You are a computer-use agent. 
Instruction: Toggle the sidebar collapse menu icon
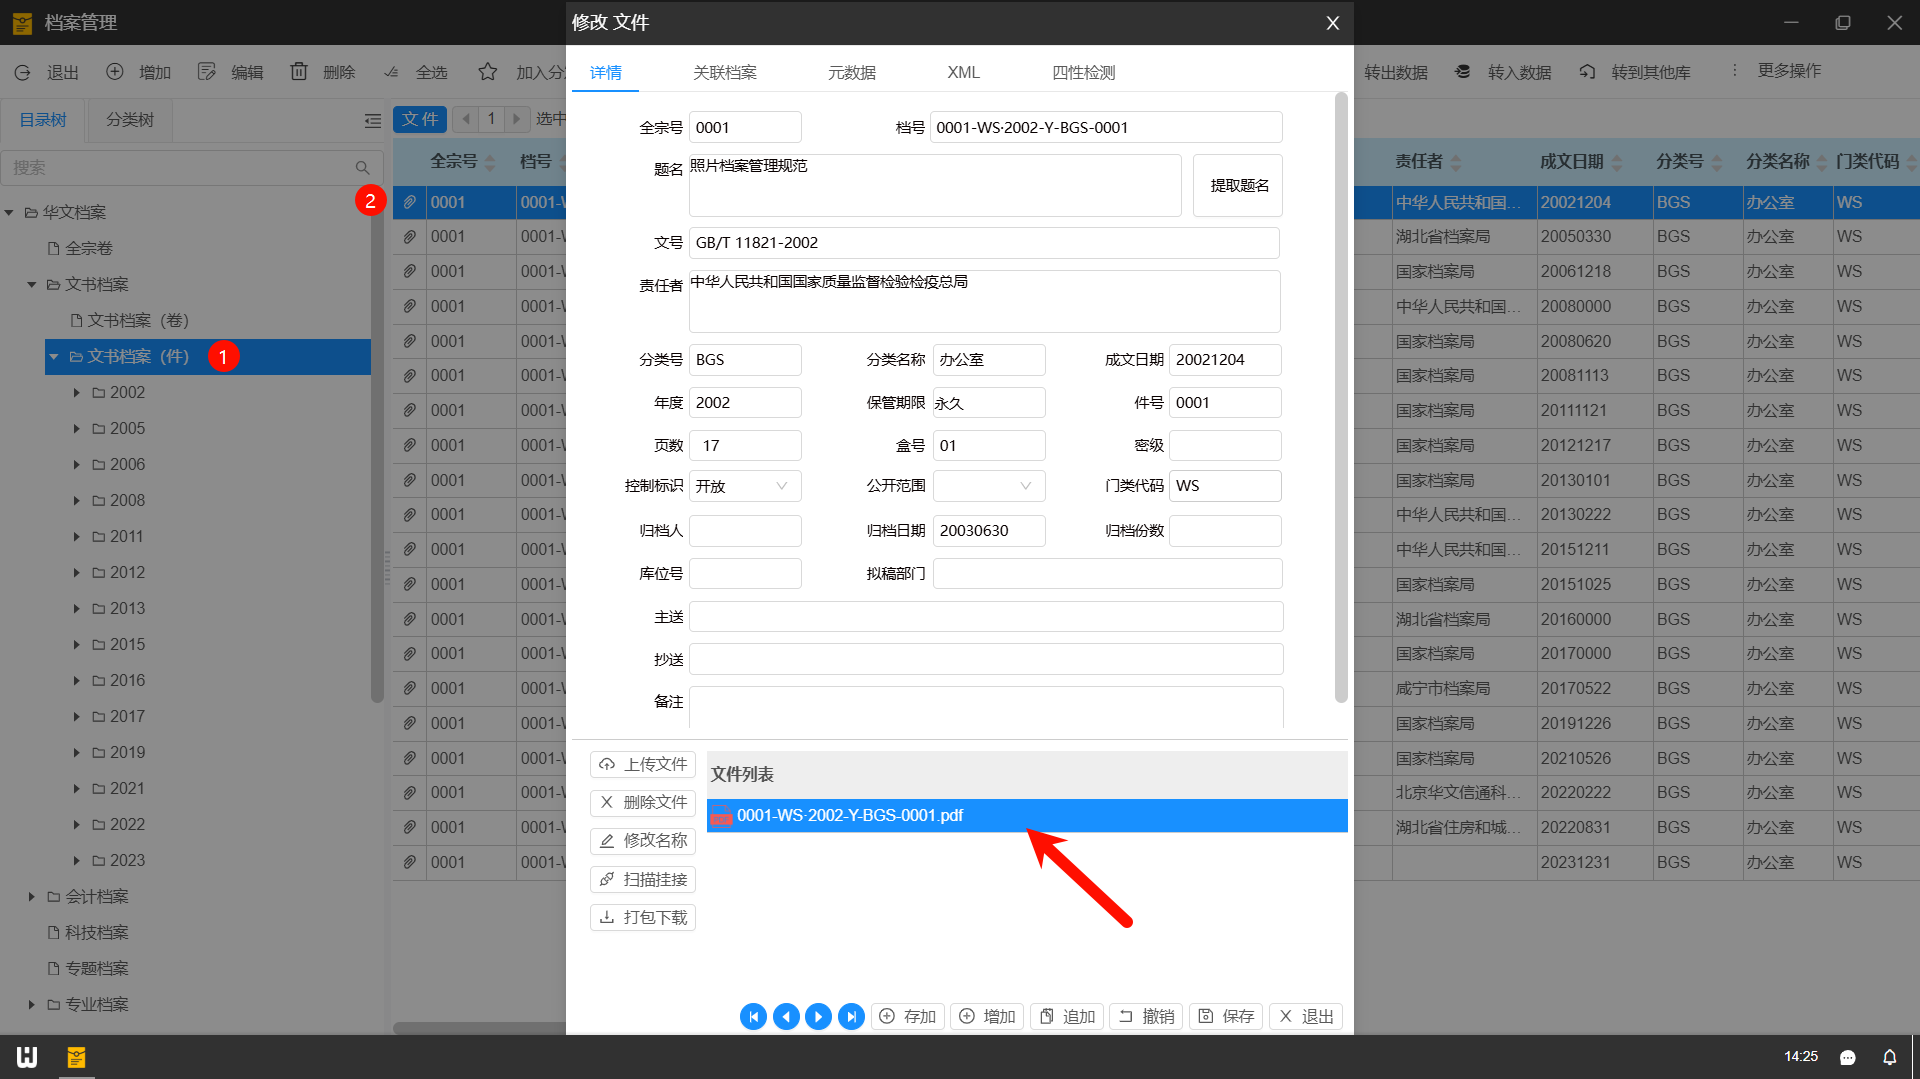click(373, 121)
